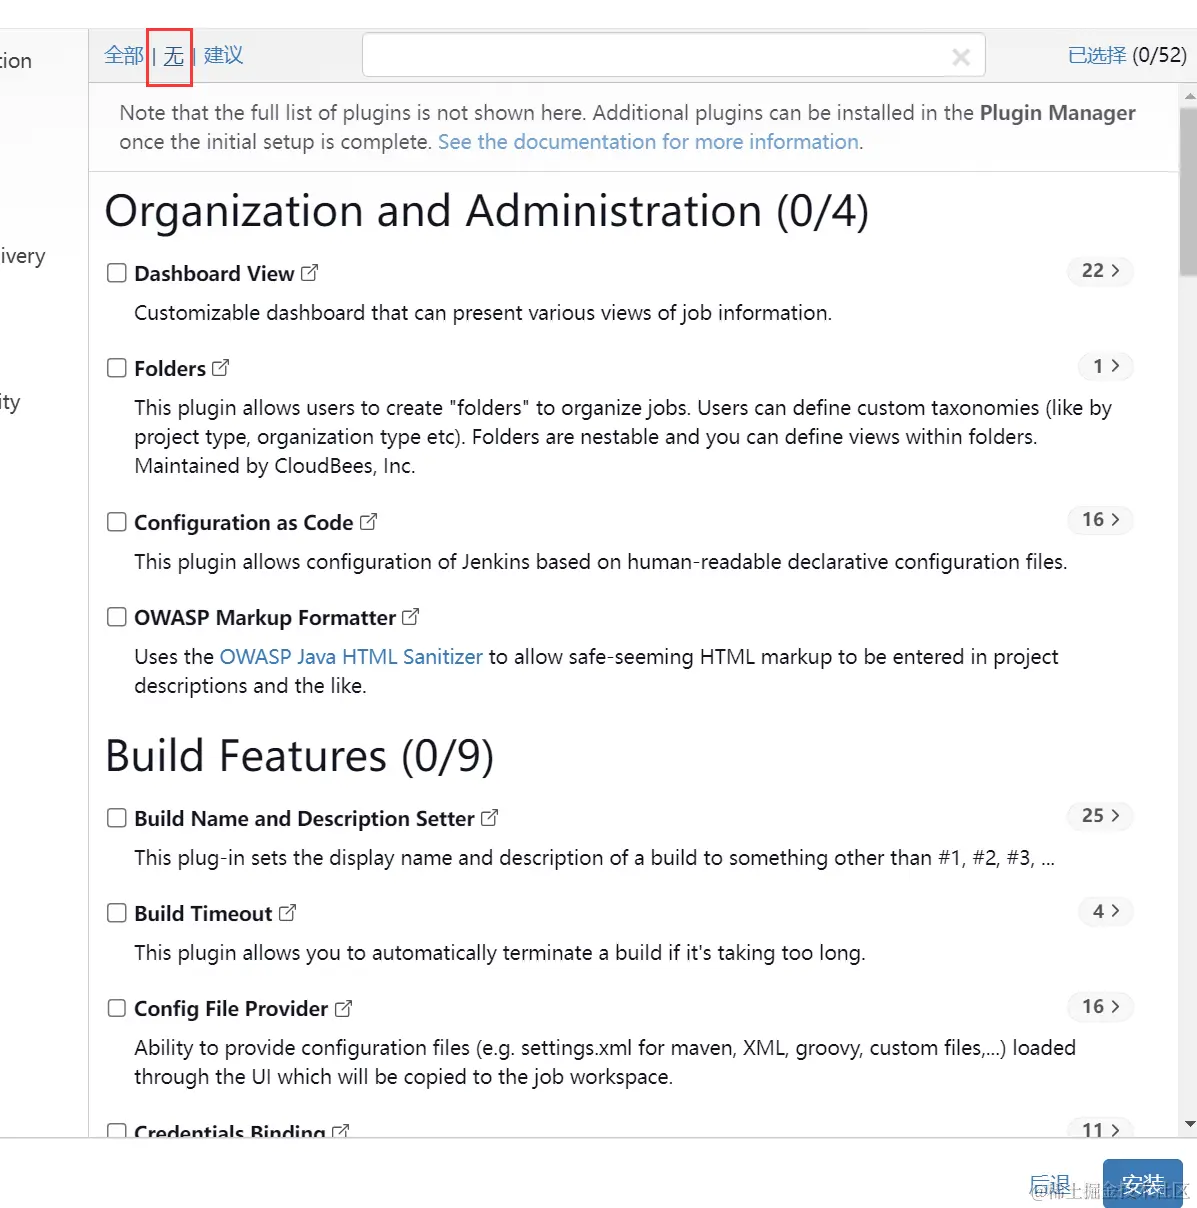Focus the plugin search input field
The height and width of the screenshot is (1208, 1197).
coord(673,55)
